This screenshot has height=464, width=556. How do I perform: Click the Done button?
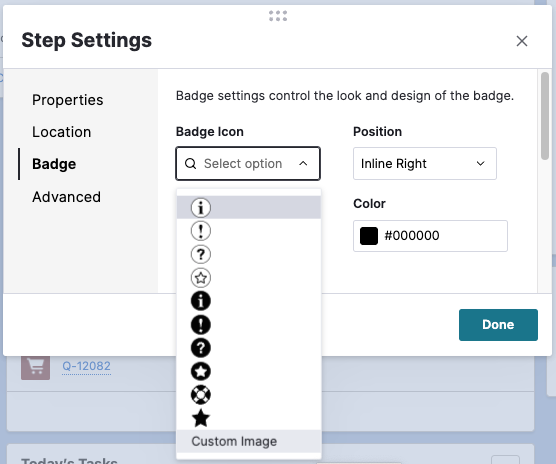[498, 325]
